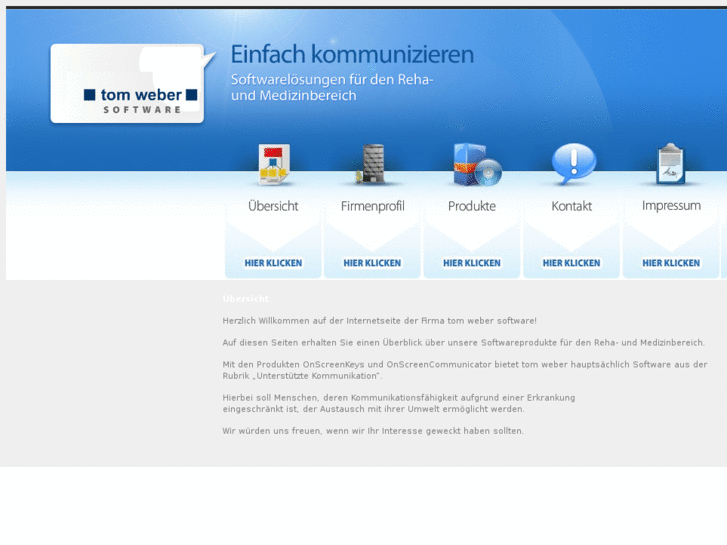Click the faded Übersicht content heading
This screenshot has height=545, width=727.
click(x=246, y=299)
